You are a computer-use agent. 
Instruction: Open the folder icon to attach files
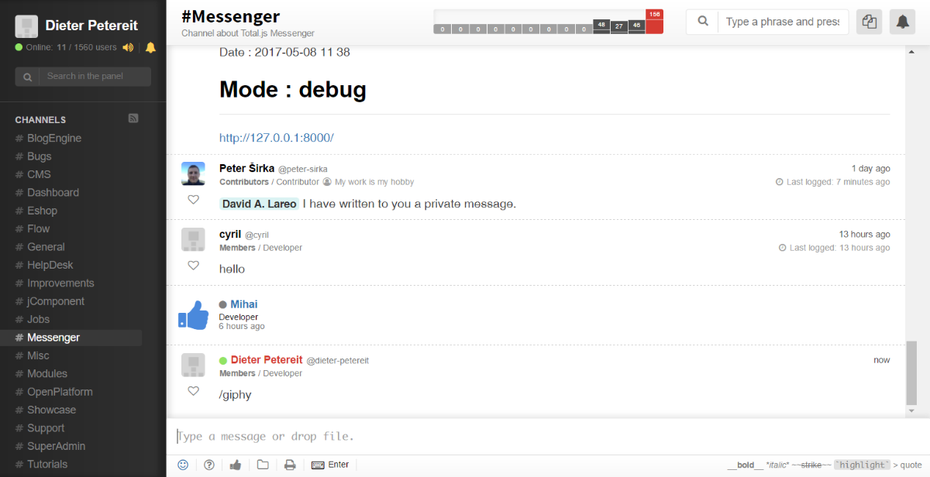[x=263, y=465]
